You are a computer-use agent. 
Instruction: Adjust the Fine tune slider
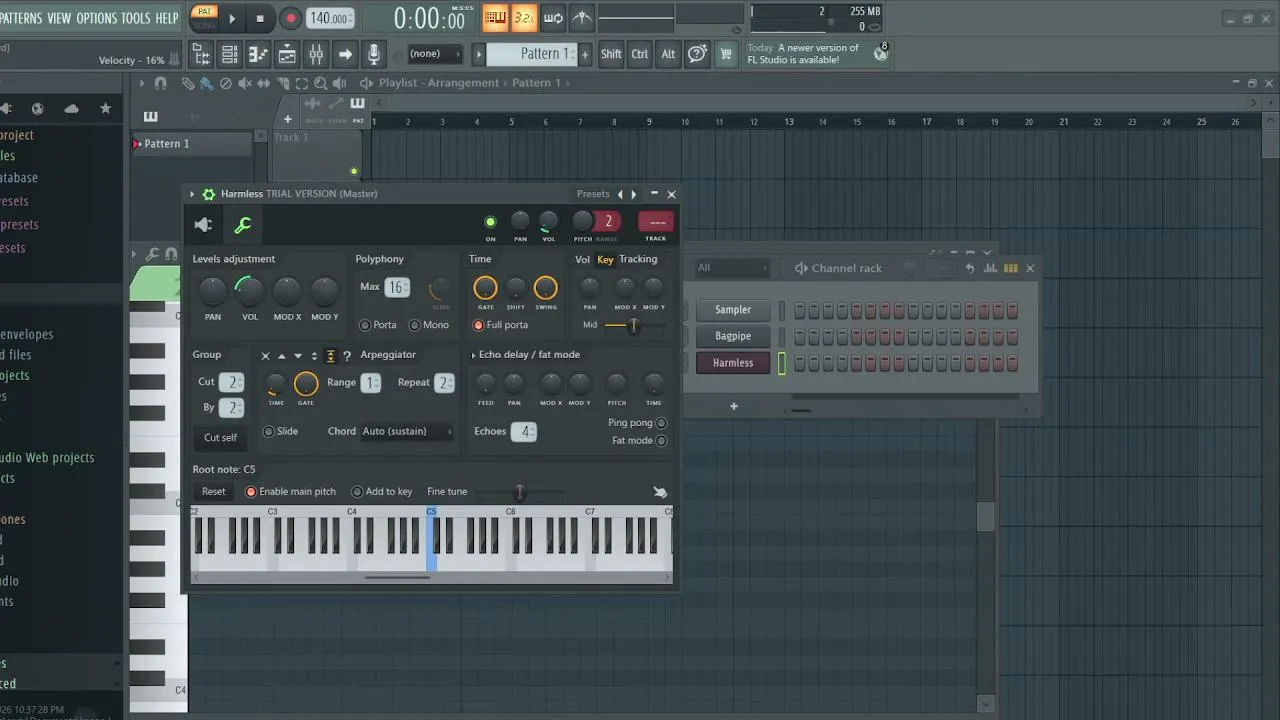click(519, 492)
